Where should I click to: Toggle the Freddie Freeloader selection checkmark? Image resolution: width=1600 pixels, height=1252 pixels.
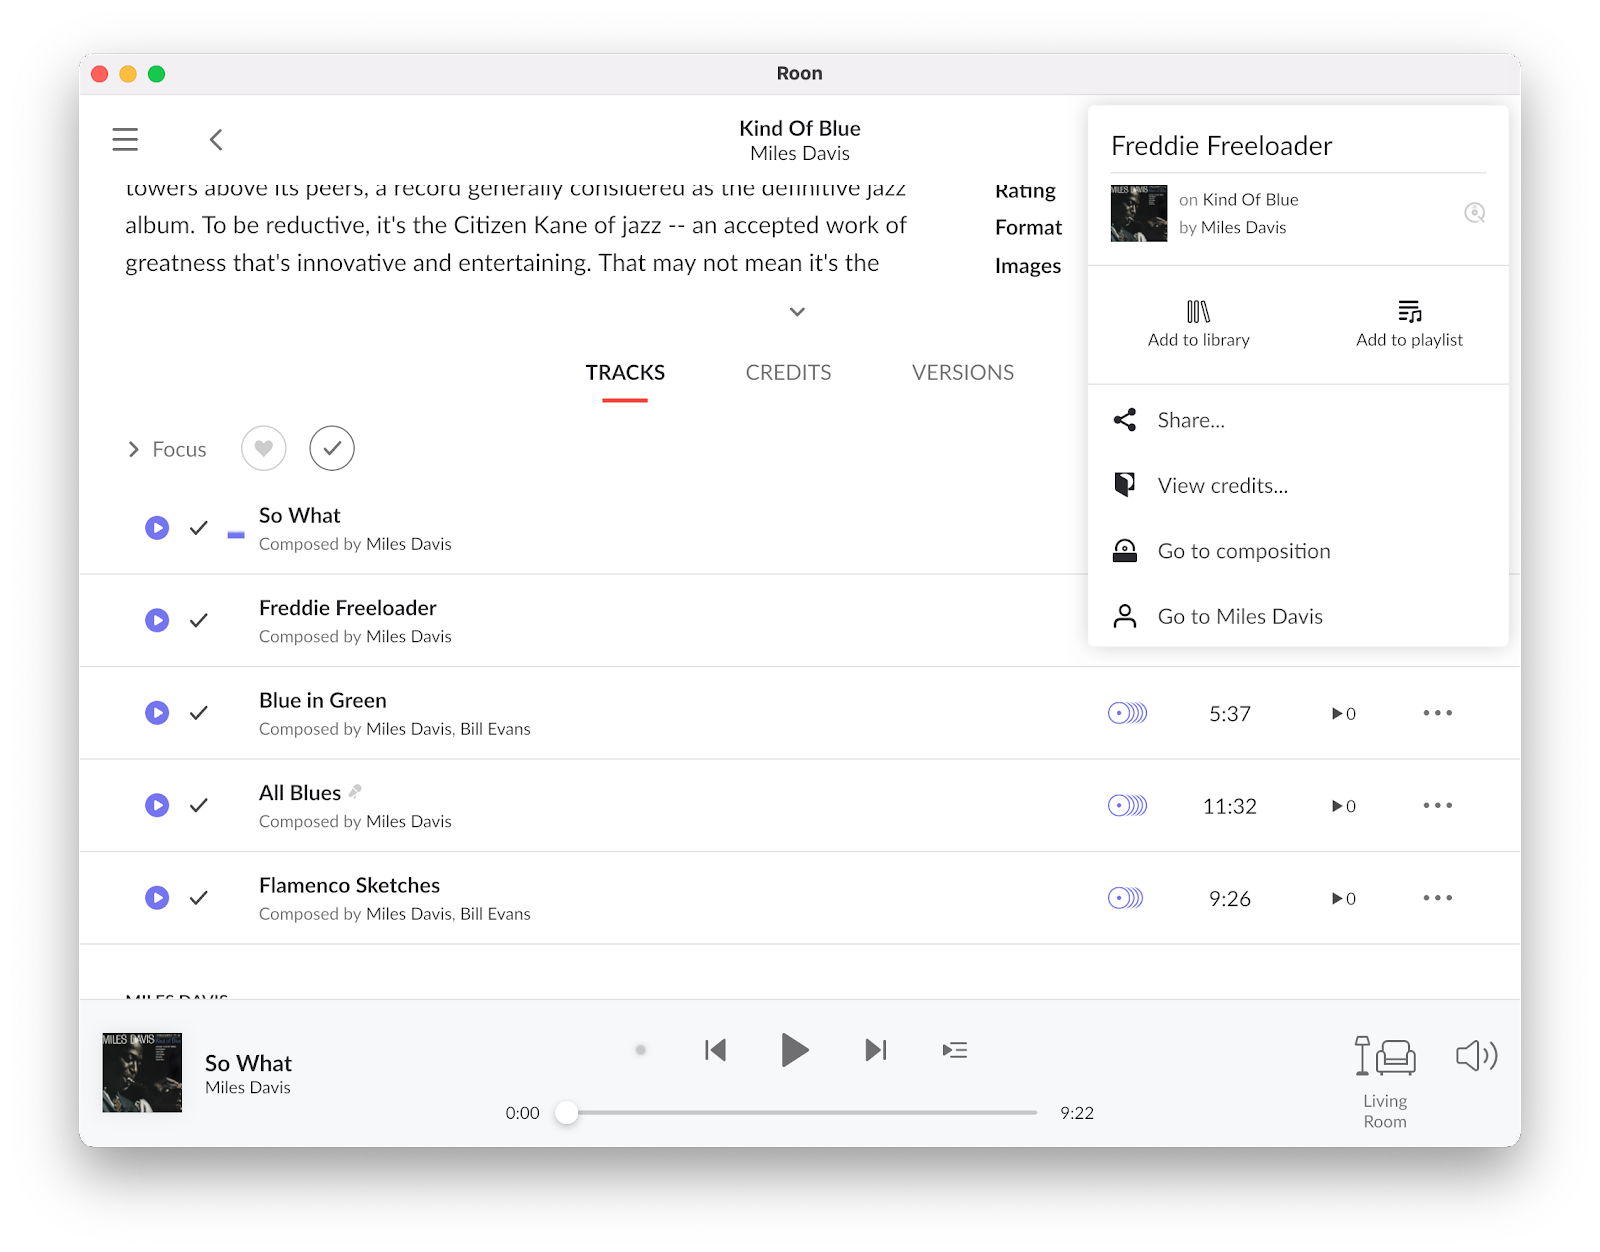point(199,620)
